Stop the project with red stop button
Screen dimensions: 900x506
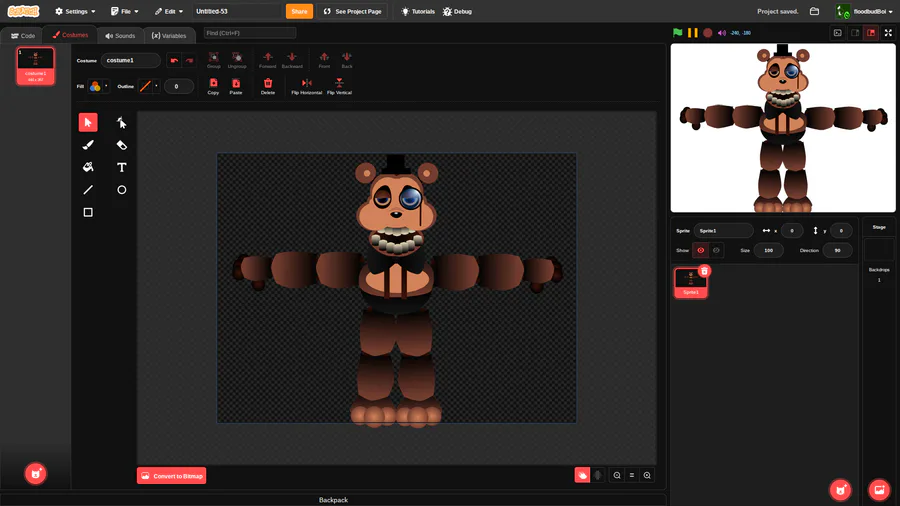[708, 33]
